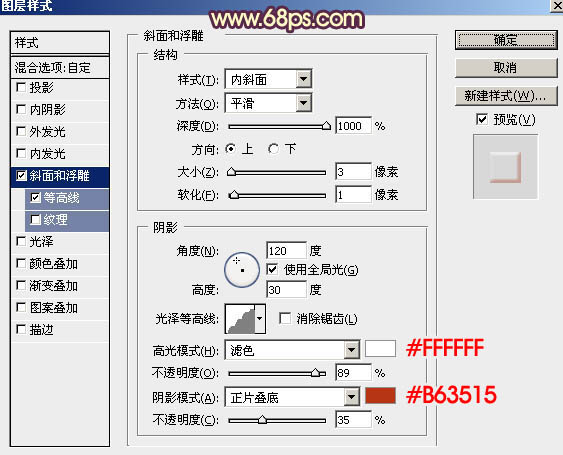563x455 pixels.
Task: Enable 消除锯齿 anti-alias checkbox
Action: tap(285, 318)
